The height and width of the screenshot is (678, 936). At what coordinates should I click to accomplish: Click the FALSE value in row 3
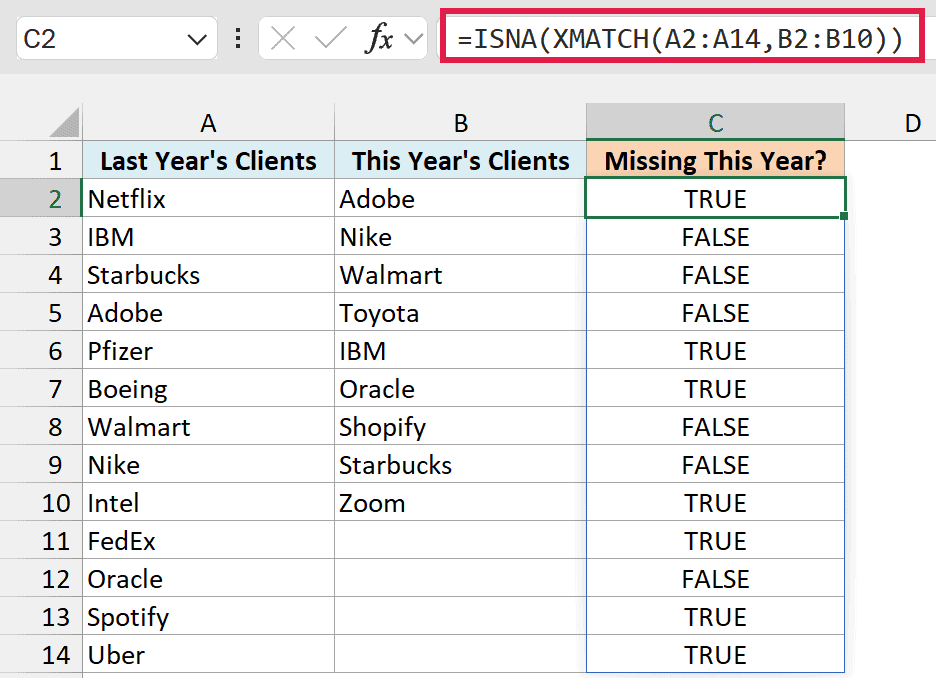click(715, 236)
